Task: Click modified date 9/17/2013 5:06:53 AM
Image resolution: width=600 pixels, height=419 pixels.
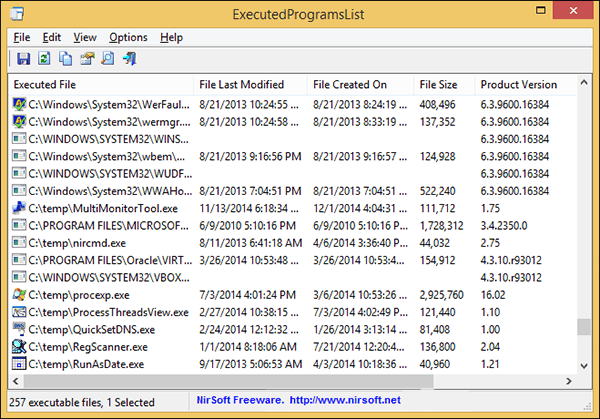Action: pos(251,364)
